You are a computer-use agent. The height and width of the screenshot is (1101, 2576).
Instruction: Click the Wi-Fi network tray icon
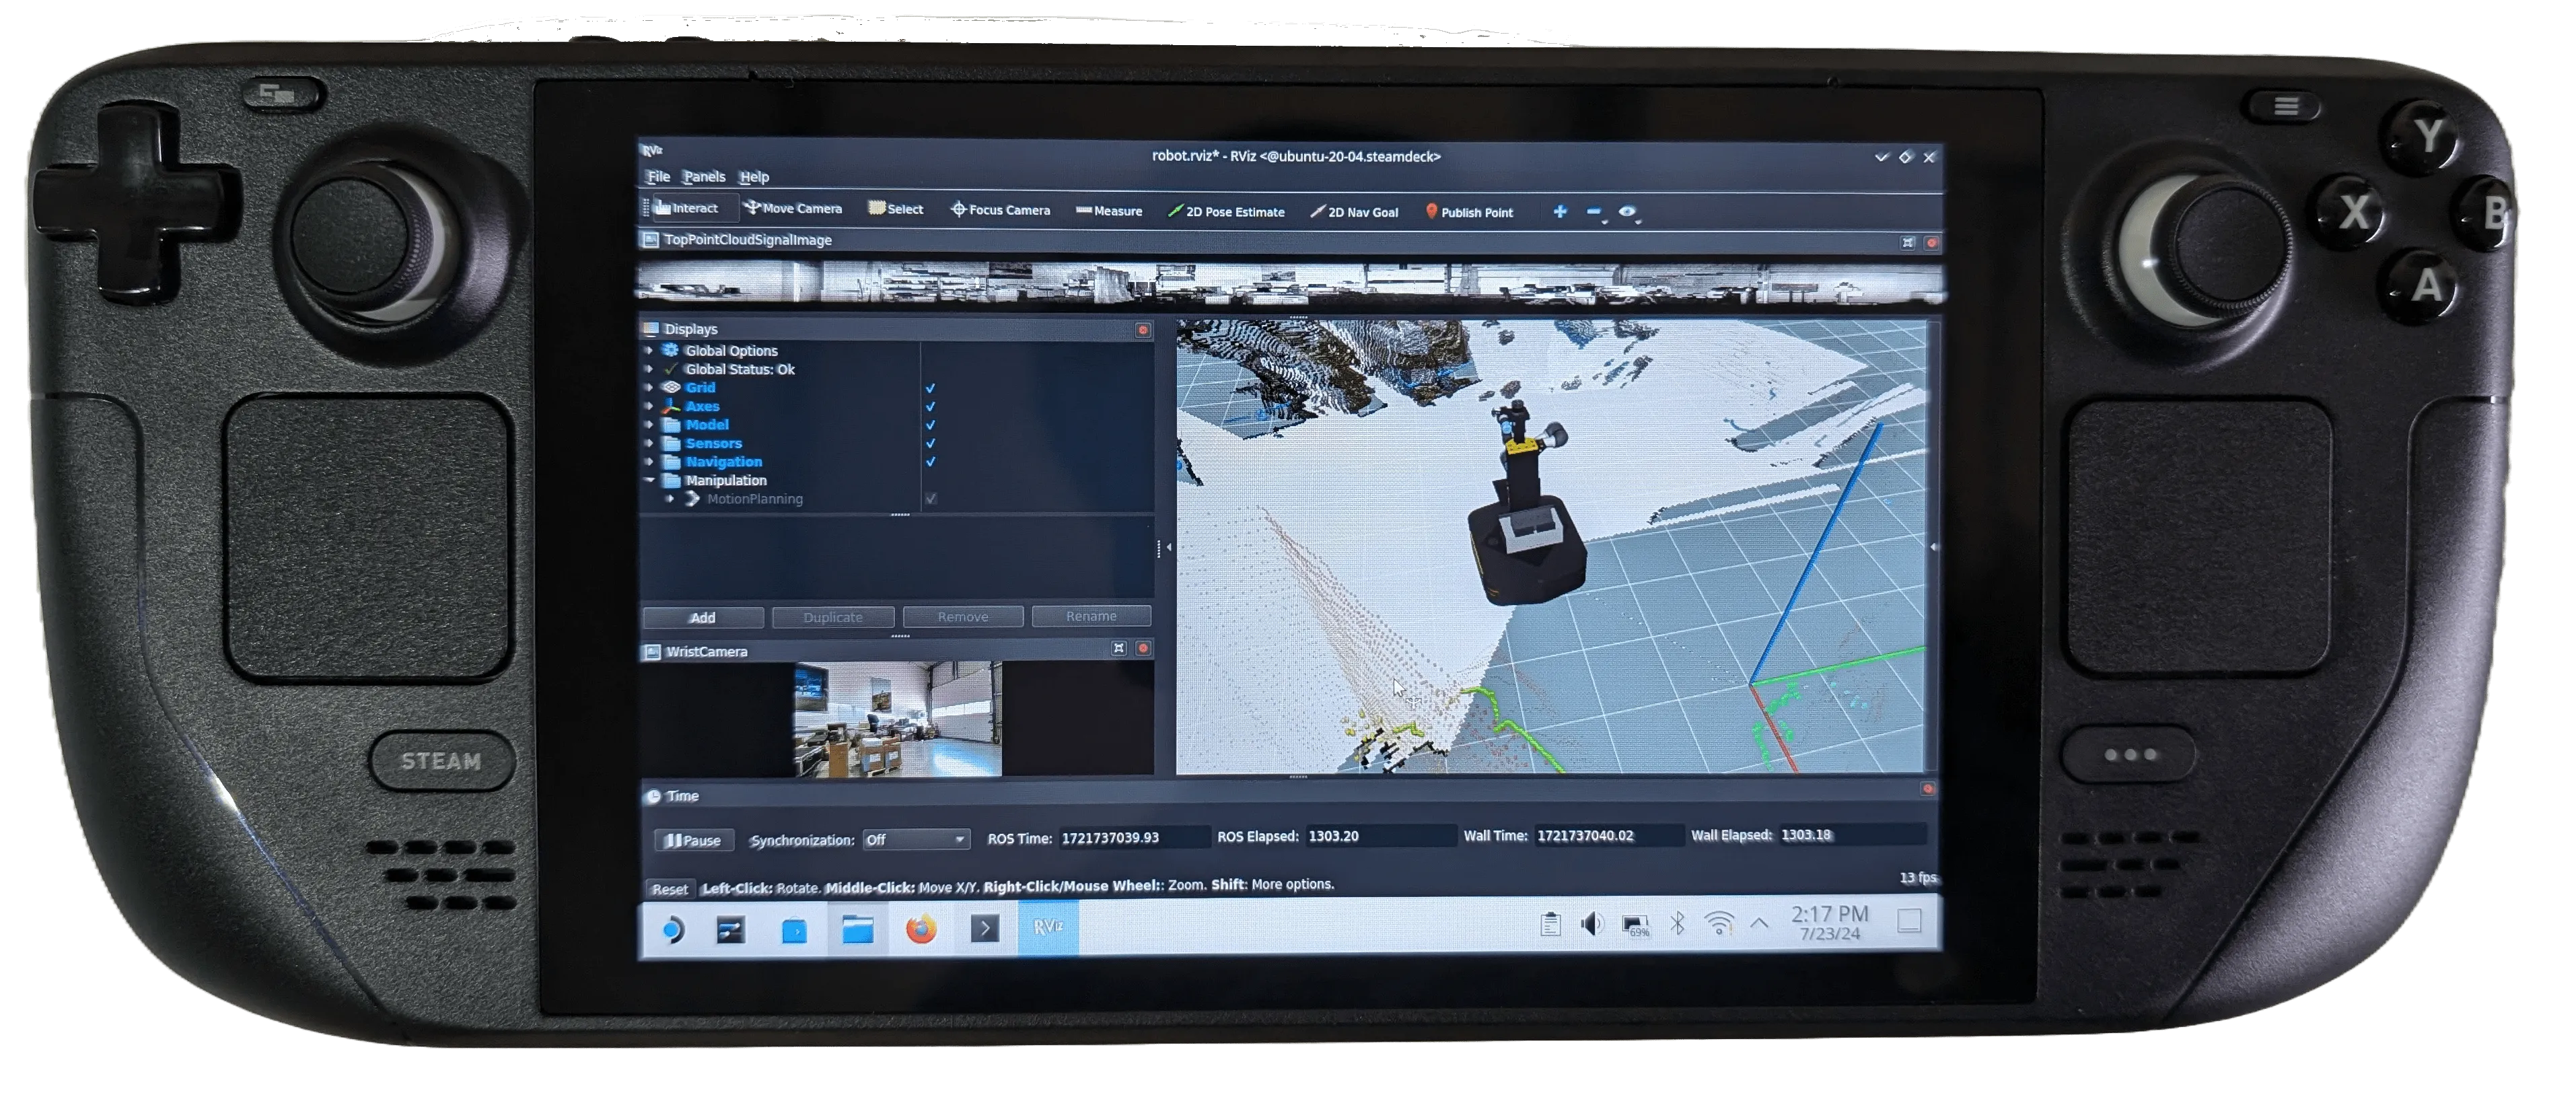coord(1719,923)
